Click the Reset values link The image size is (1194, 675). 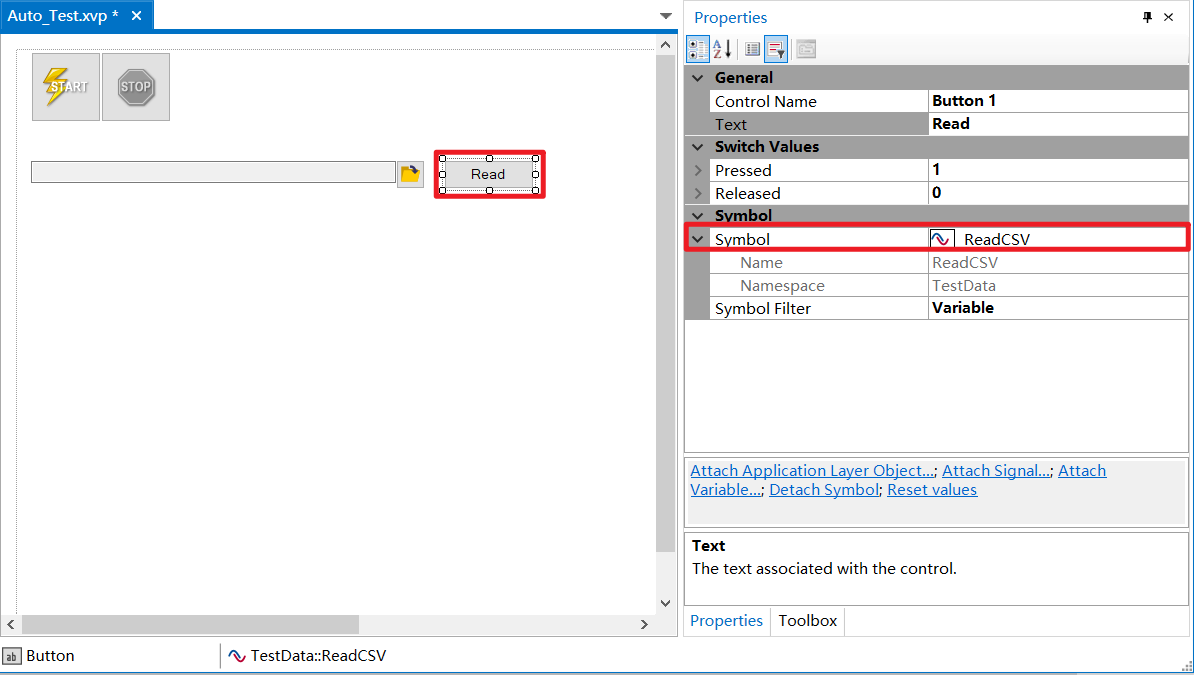[932, 490]
